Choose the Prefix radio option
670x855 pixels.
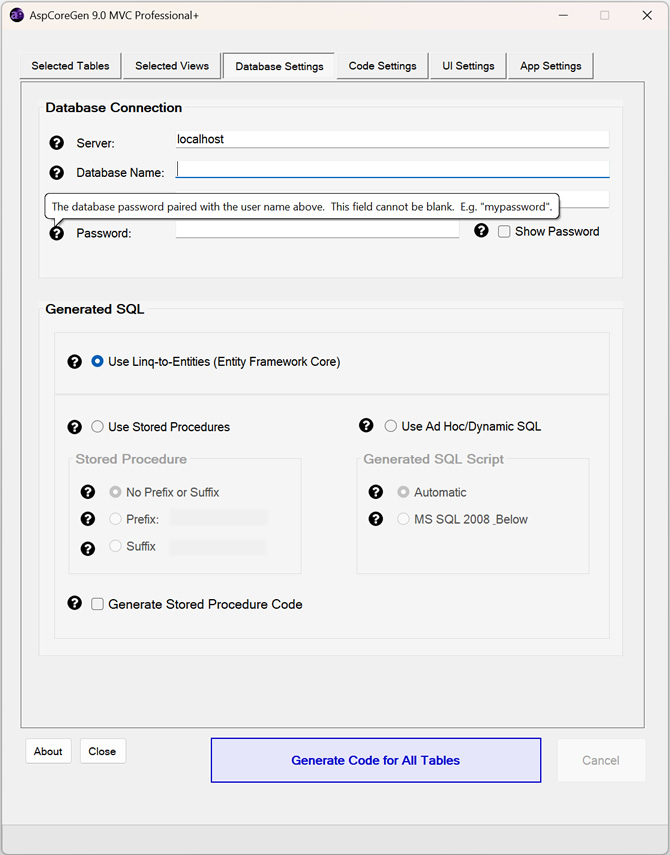point(115,519)
